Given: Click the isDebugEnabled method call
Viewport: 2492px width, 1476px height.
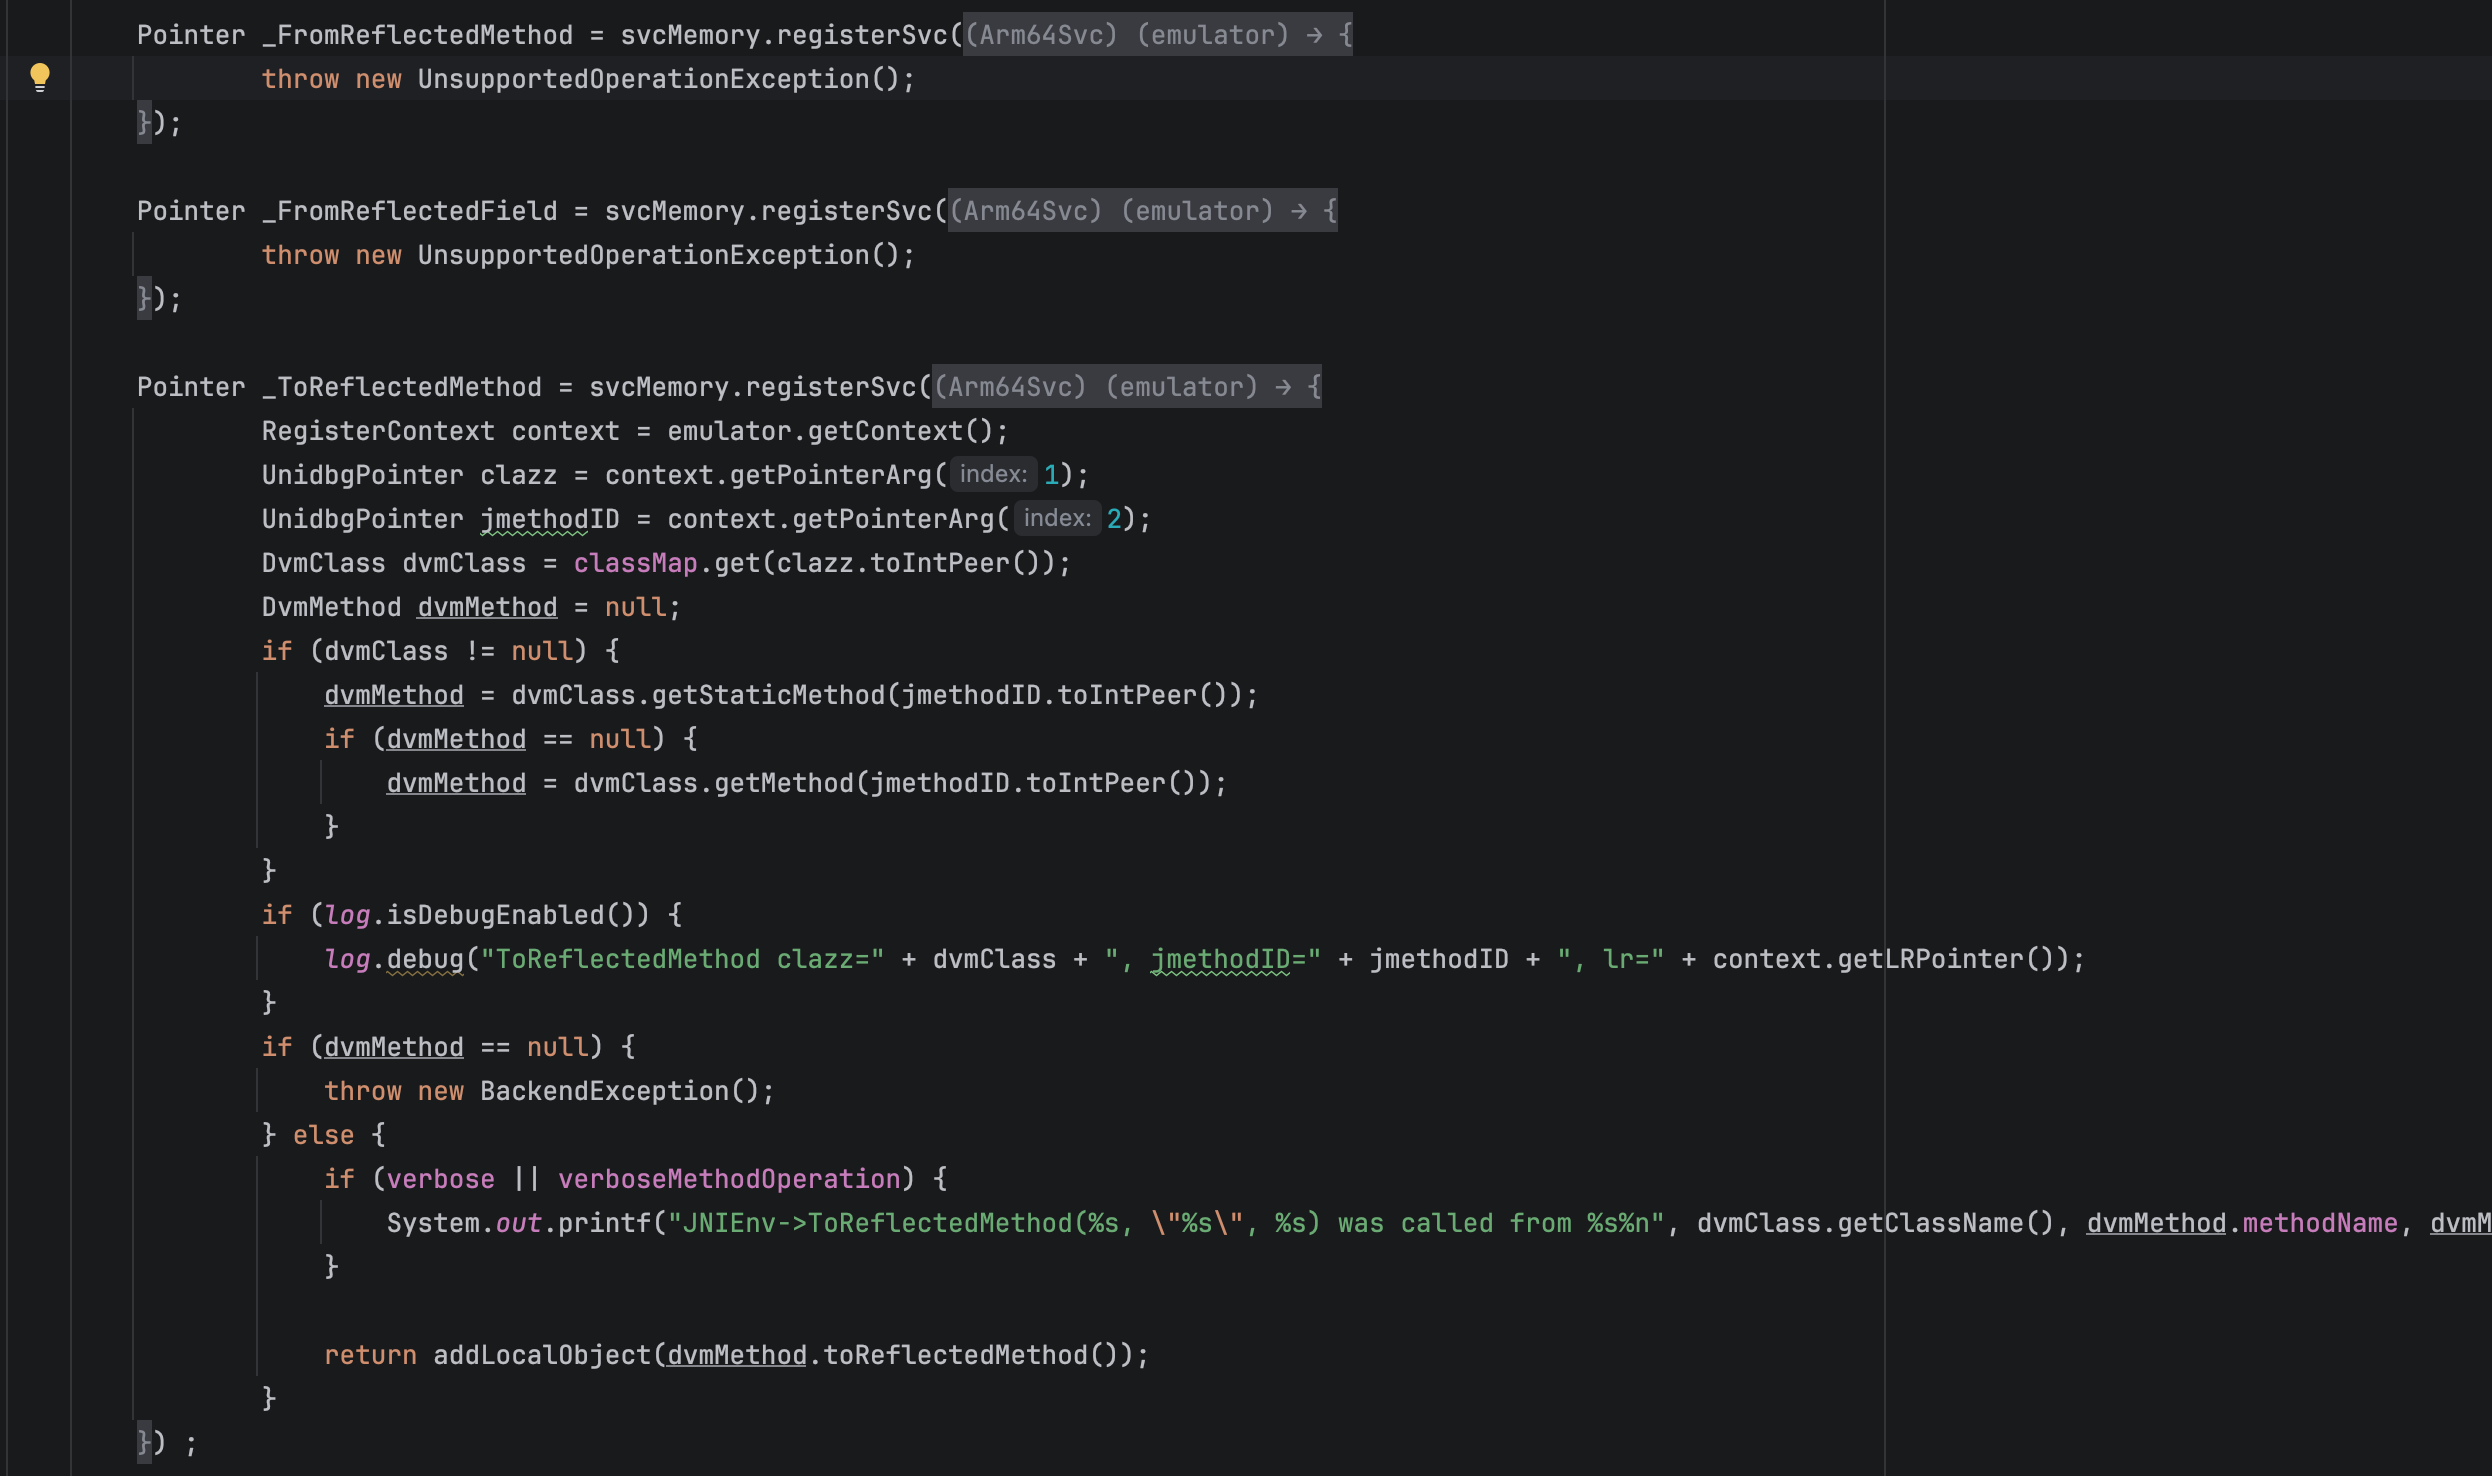Looking at the screenshot, I should 494,915.
